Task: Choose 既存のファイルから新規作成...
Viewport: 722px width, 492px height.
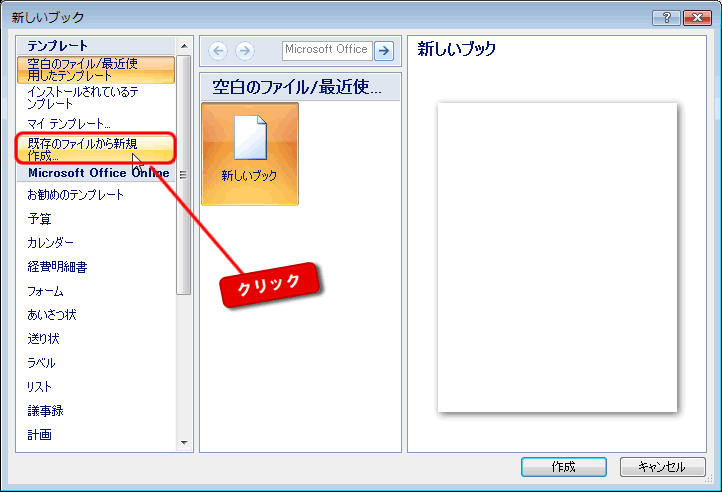Action: 96,149
